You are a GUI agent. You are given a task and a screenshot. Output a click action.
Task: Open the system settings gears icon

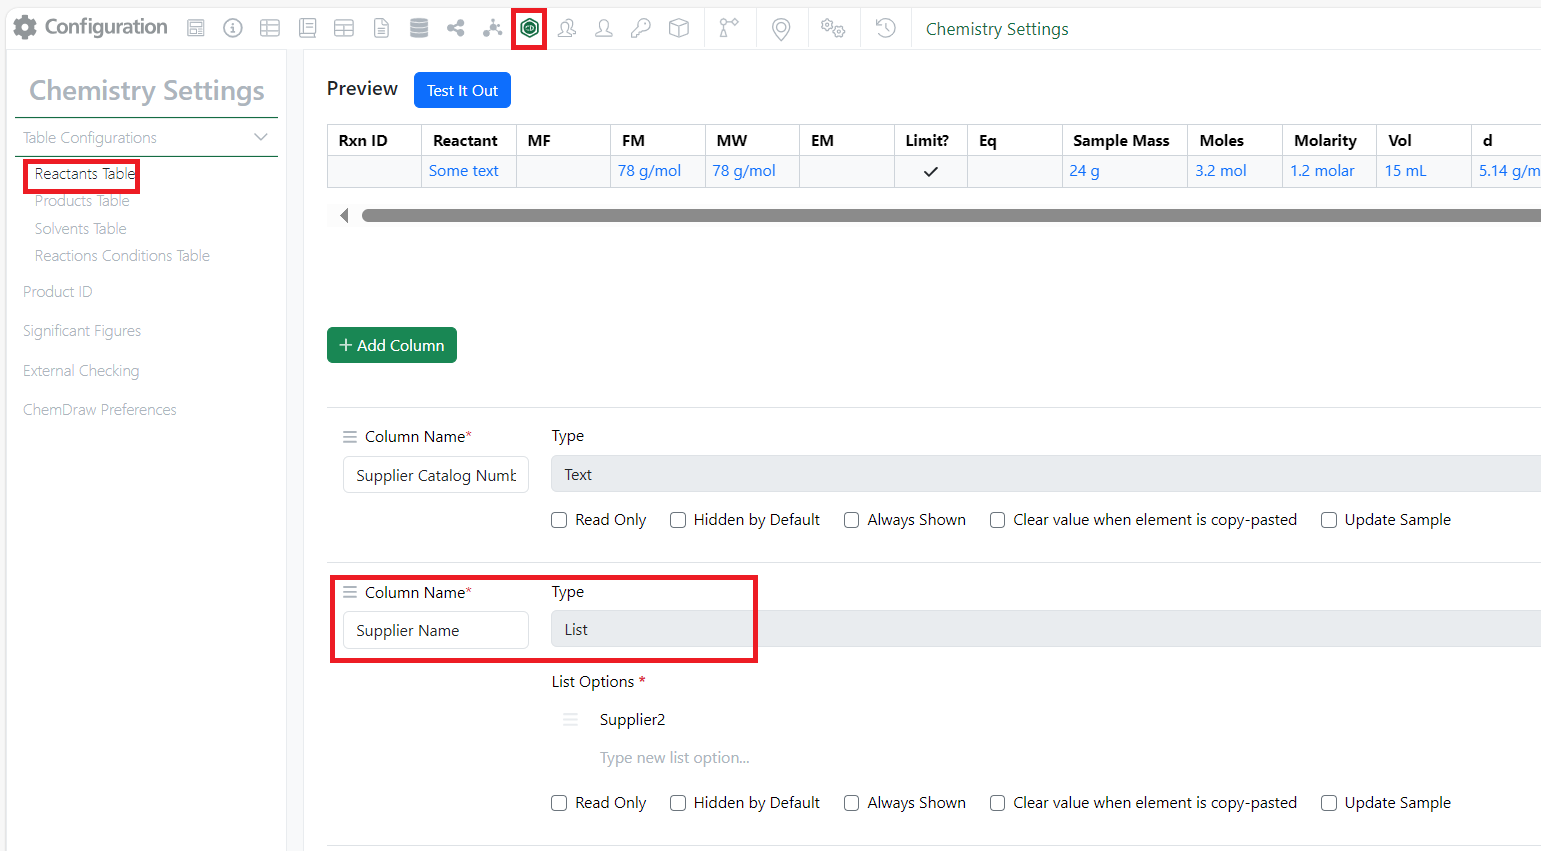833,27
